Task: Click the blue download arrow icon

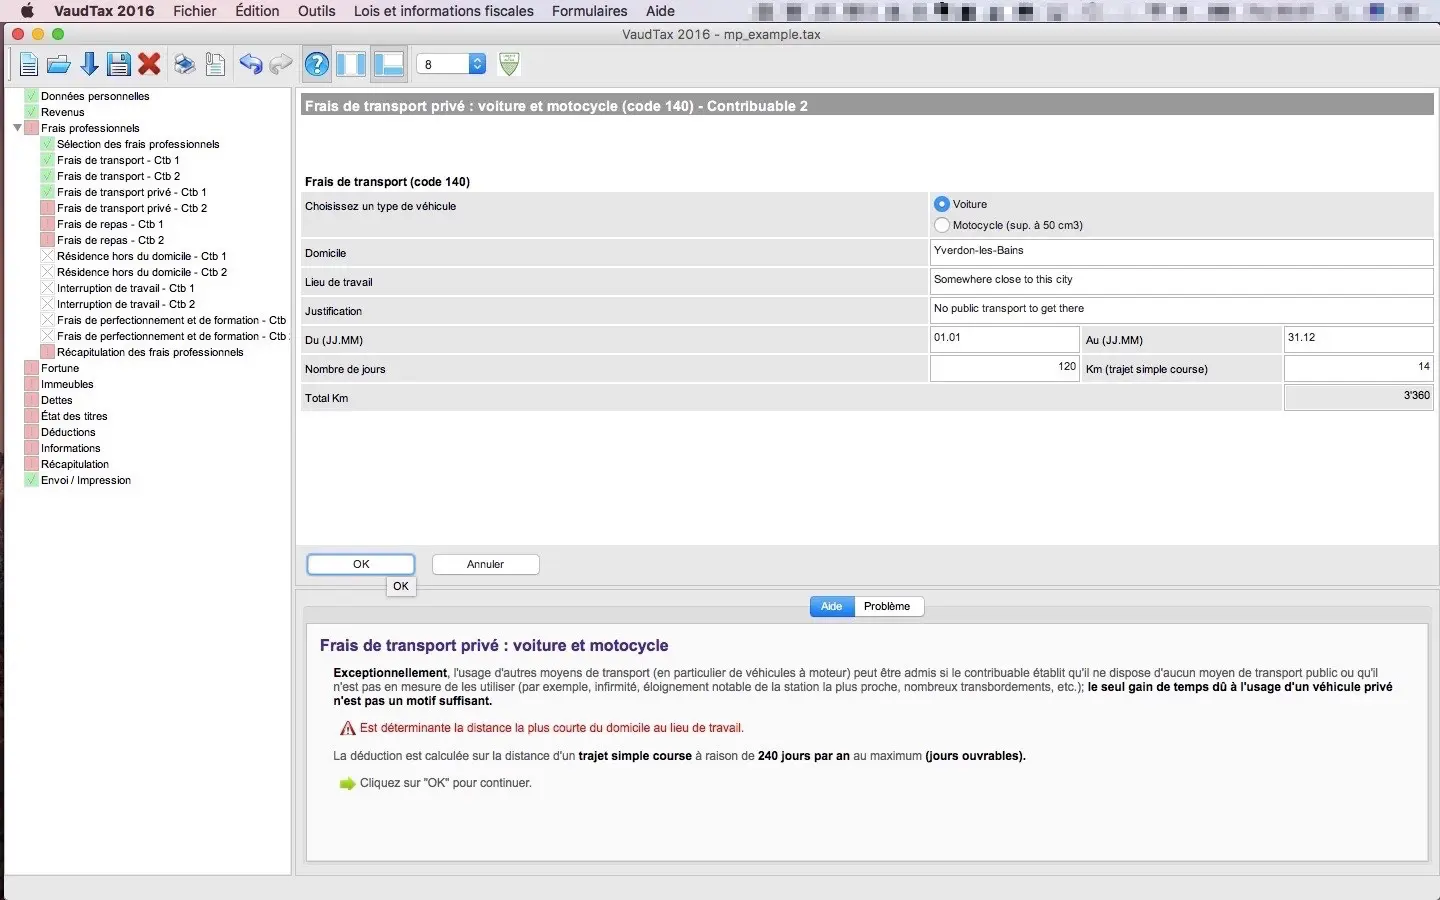Action: click(x=89, y=65)
